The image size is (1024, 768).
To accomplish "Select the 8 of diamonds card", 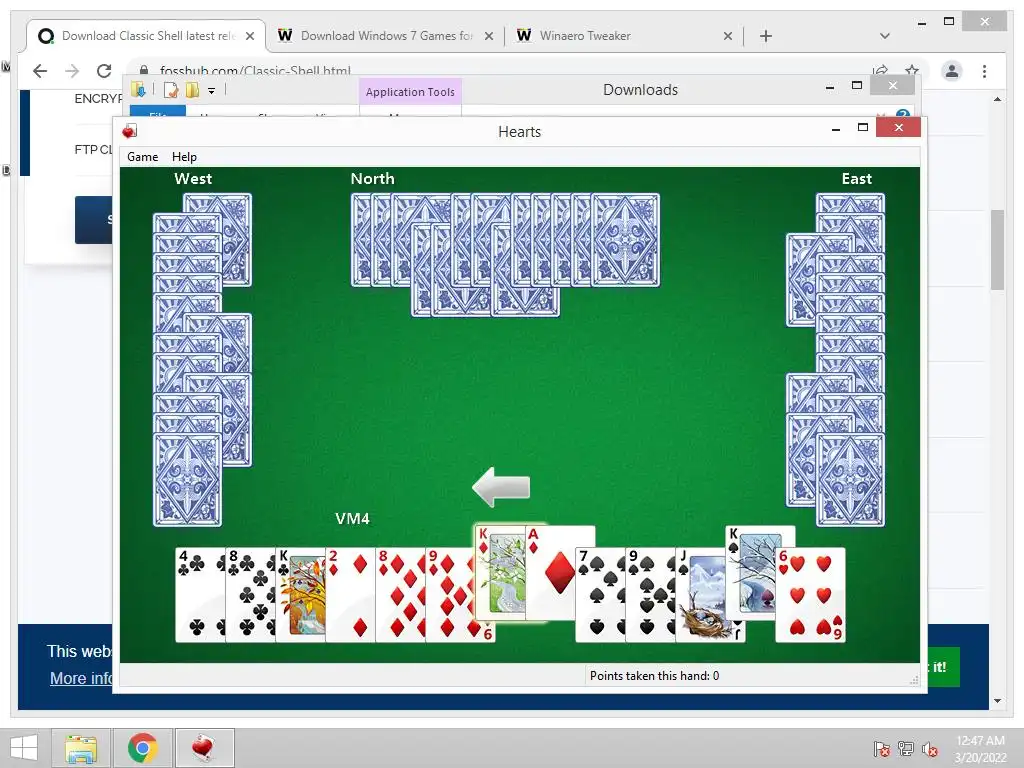I will 400,595.
